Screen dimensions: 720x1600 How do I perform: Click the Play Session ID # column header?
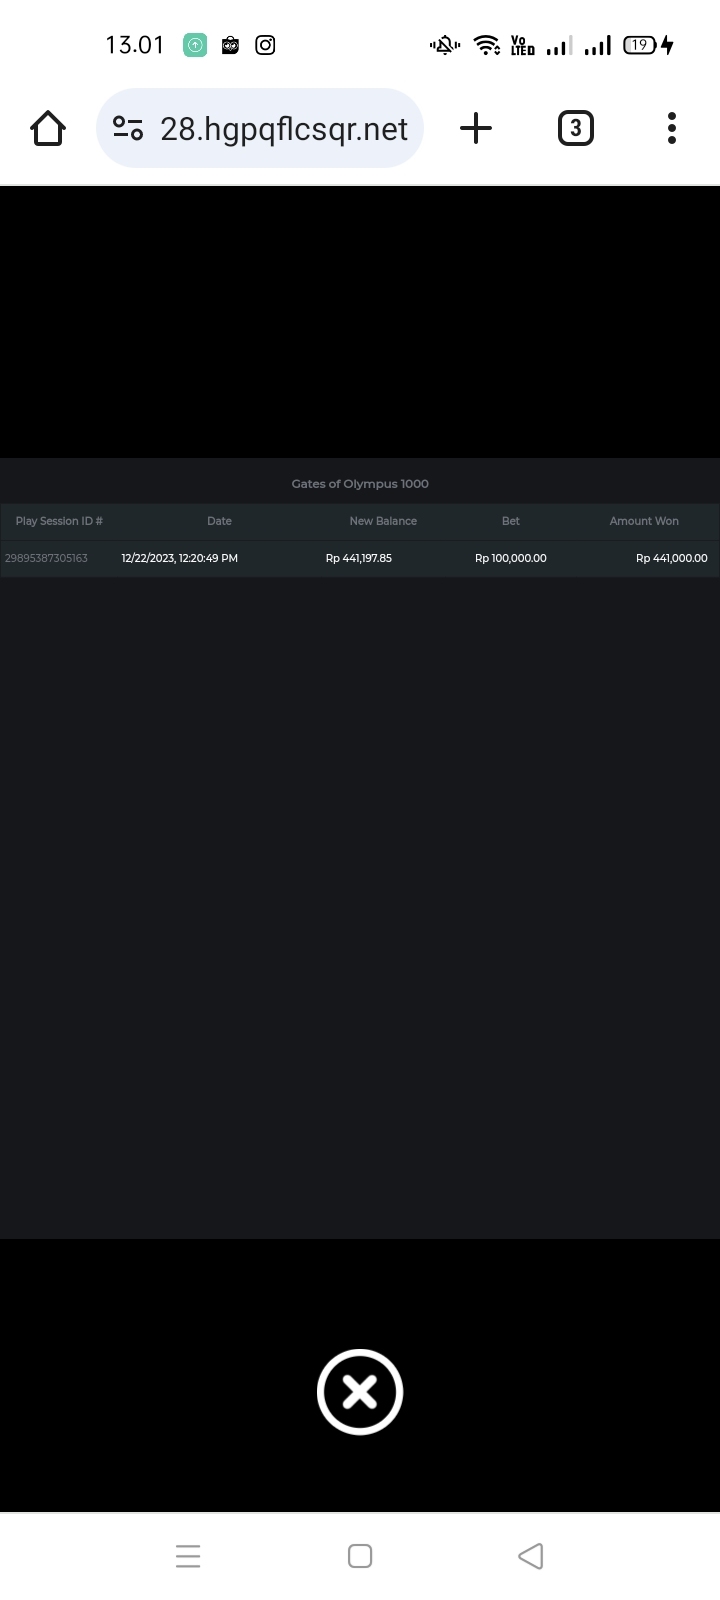pyautogui.click(x=59, y=521)
